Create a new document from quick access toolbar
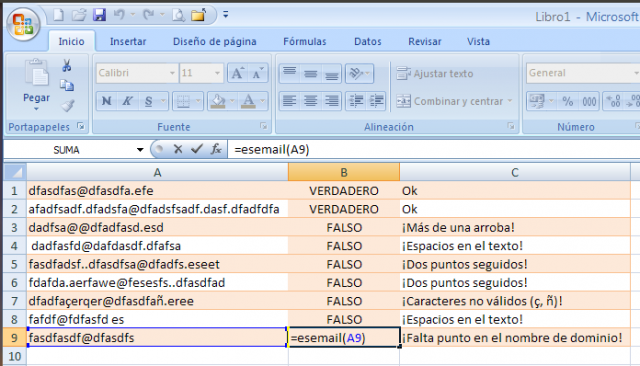Viewport: 640px width, 366px height. point(58,15)
